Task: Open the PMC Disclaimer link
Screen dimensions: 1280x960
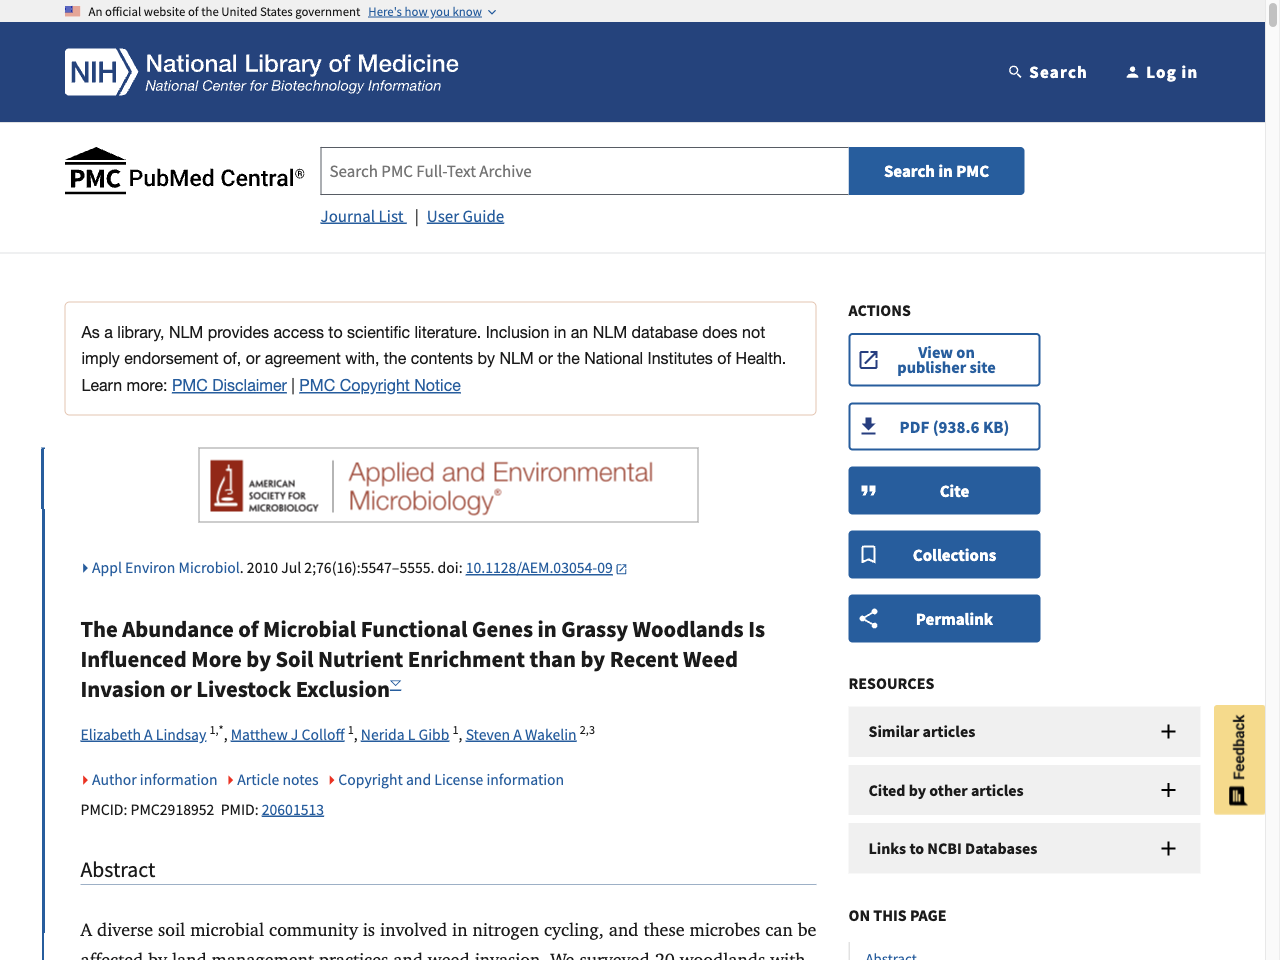Action: 229,385
